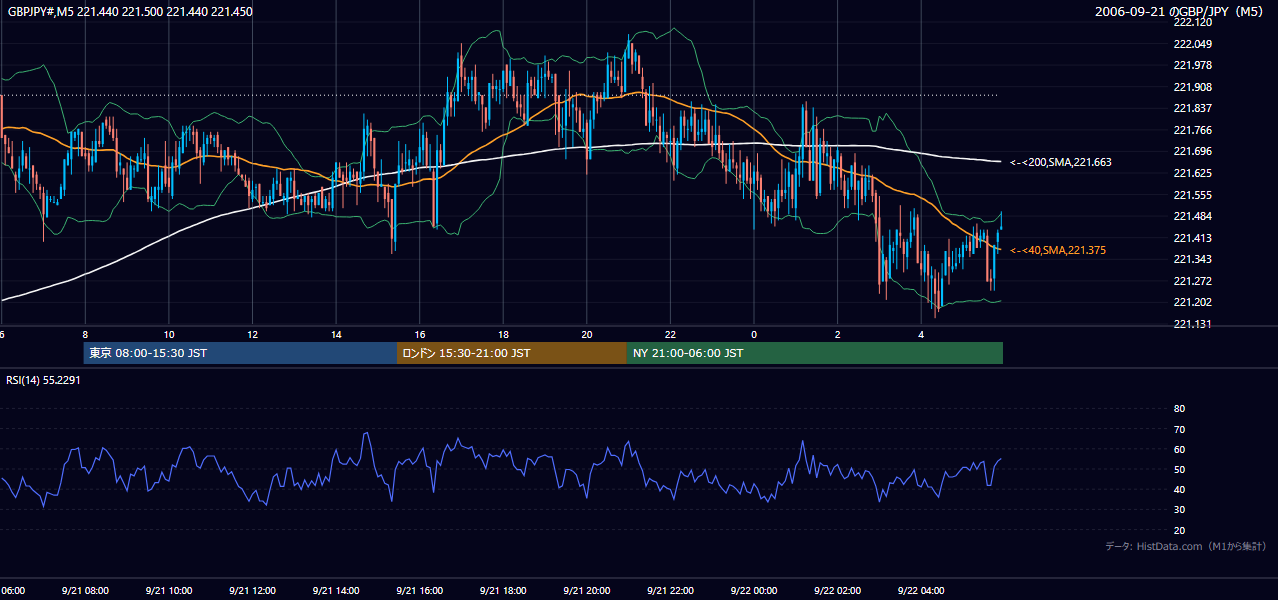Click the 221.908 price axis label
Screen dimensions: 1278x600
[x=1192, y=87]
